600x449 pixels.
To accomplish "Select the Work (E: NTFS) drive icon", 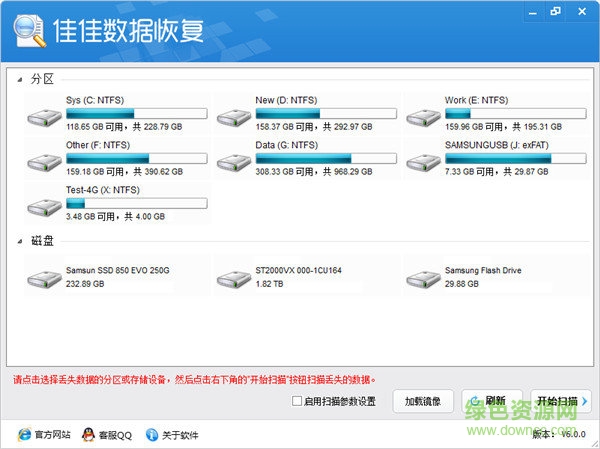I will coord(423,117).
